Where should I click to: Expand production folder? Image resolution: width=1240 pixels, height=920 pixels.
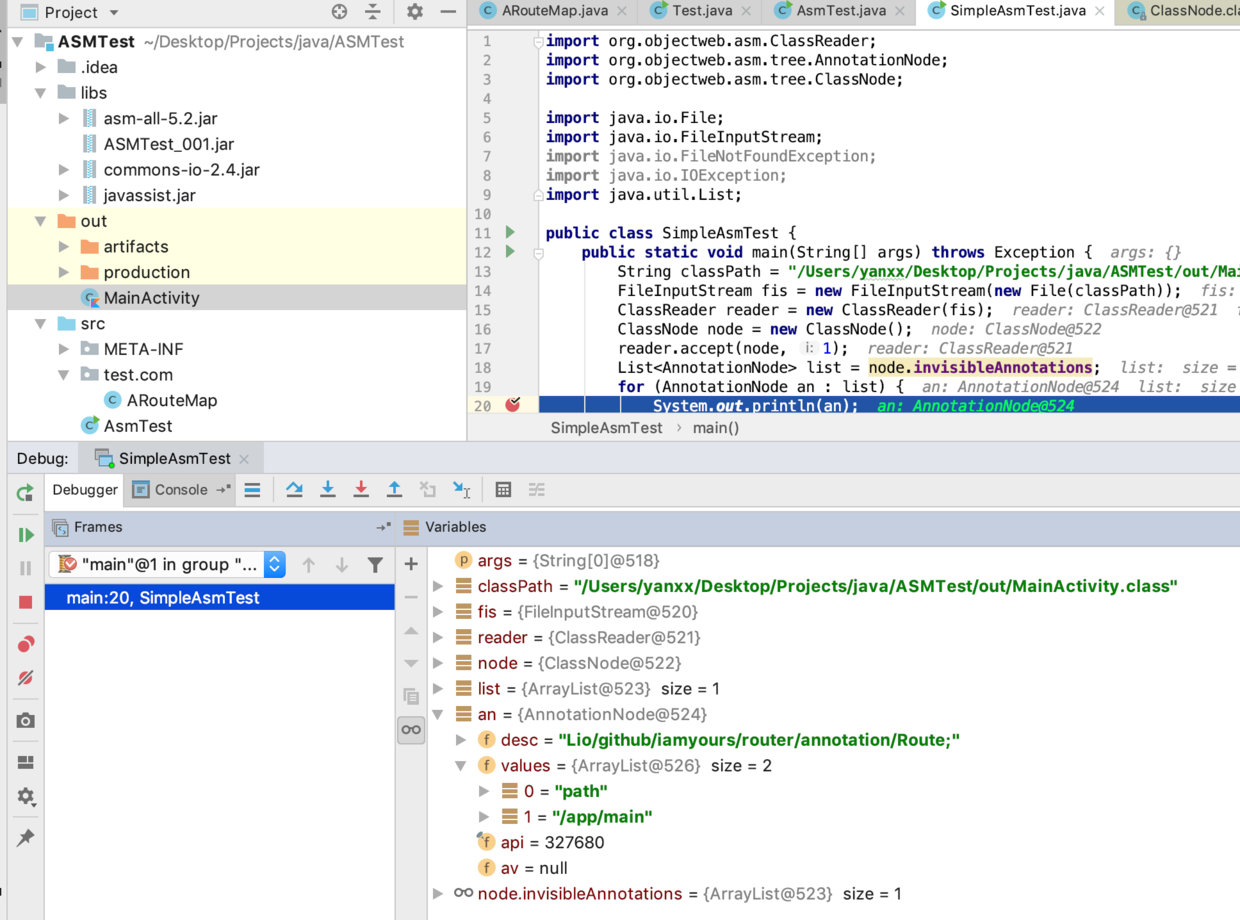[64, 272]
